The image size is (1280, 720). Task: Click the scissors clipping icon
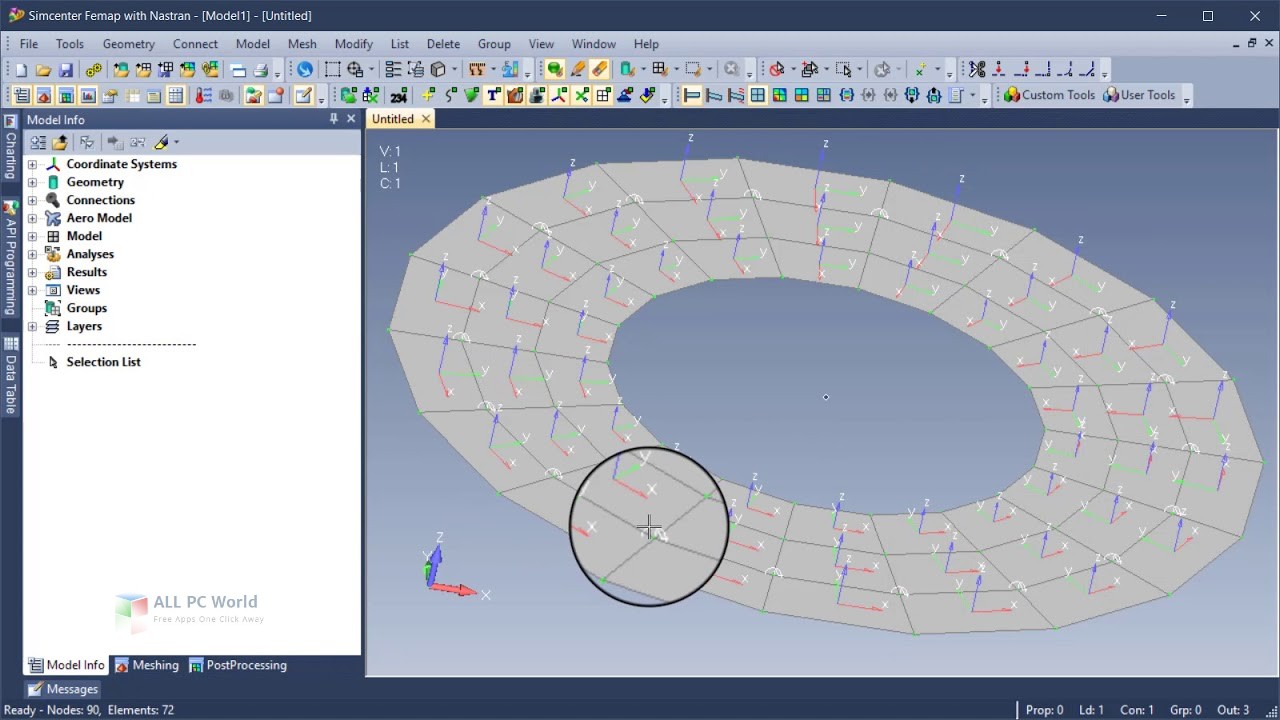[977, 69]
